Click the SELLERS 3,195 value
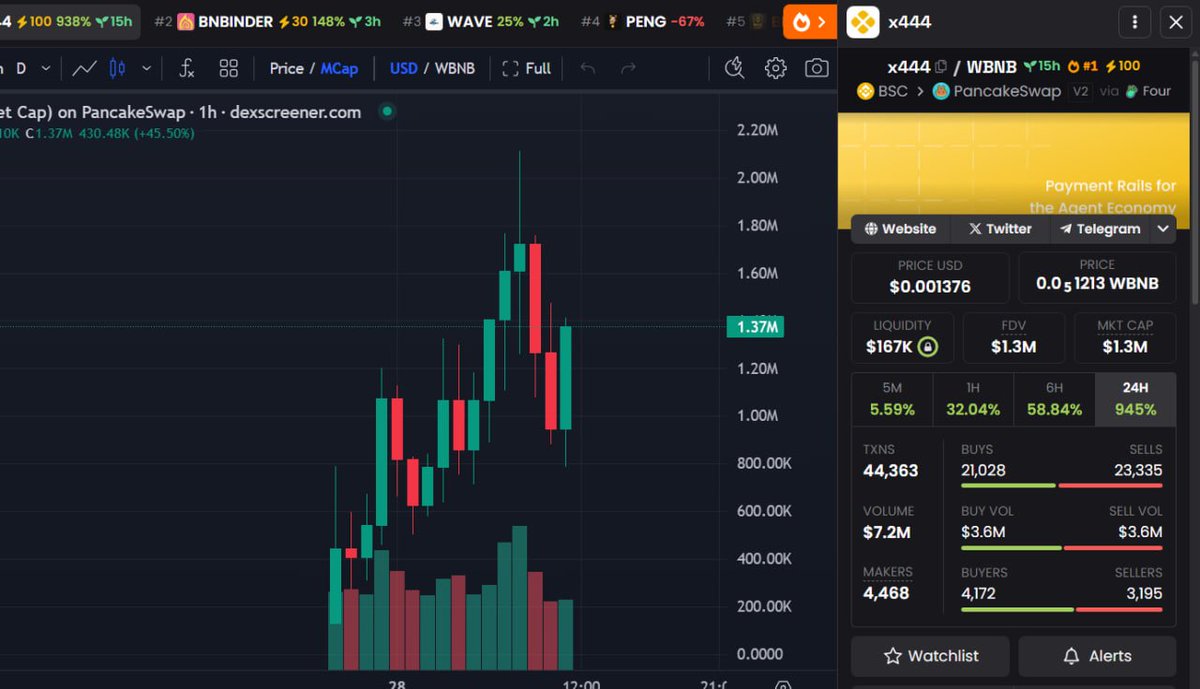Image resolution: width=1200 pixels, height=689 pixels. (1142, 593)
